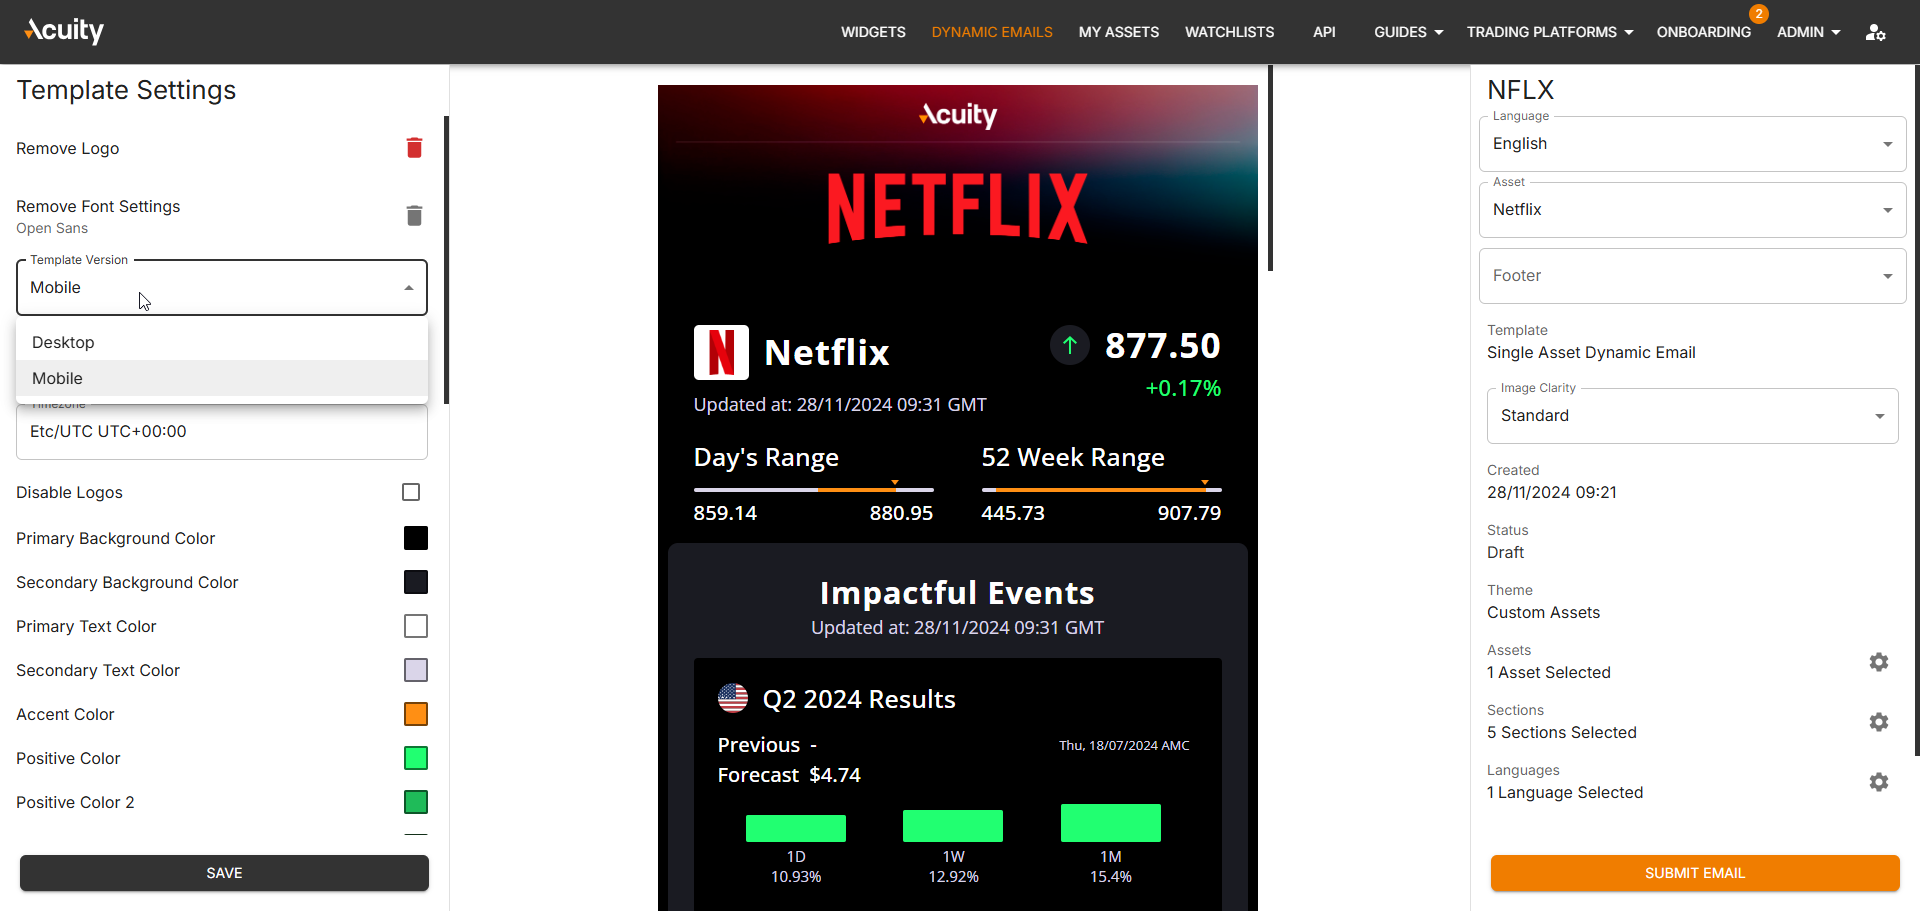
Task: Click the 1W green performance bar
Action: (953, 826)
